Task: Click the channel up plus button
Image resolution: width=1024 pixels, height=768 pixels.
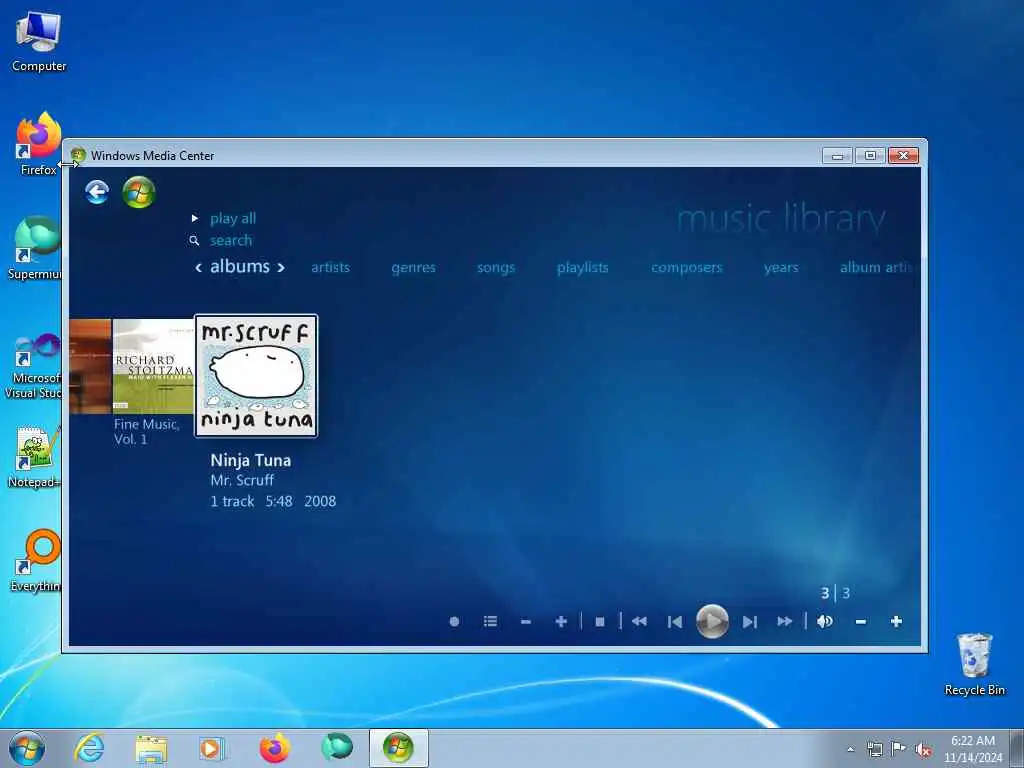Action: [561, 622]
